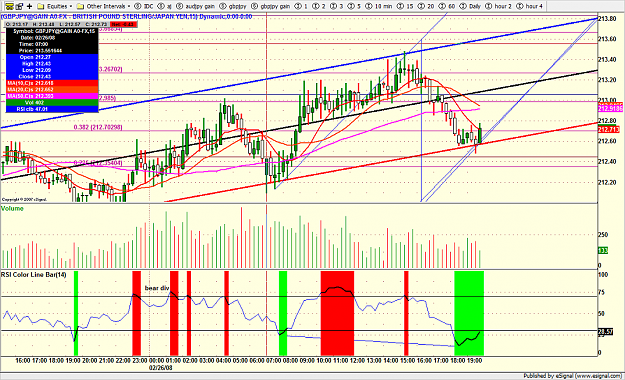
Task: Click the 02/26/08 date on time axis
Action: click(160, 367)
